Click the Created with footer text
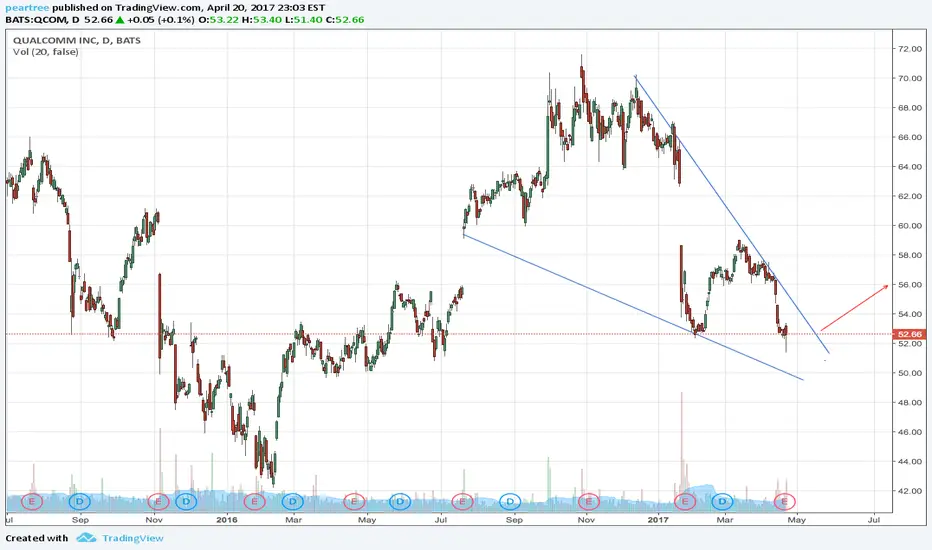This screenshot has height=550, width=932. pos(37,538)
